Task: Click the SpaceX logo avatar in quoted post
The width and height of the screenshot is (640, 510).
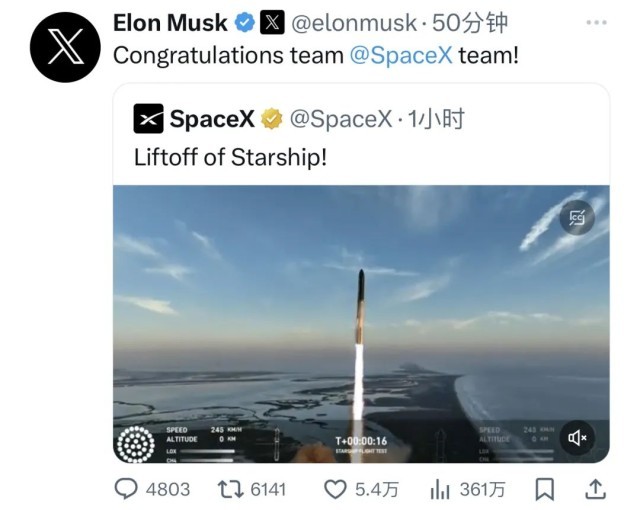Action: click(148, 119)
